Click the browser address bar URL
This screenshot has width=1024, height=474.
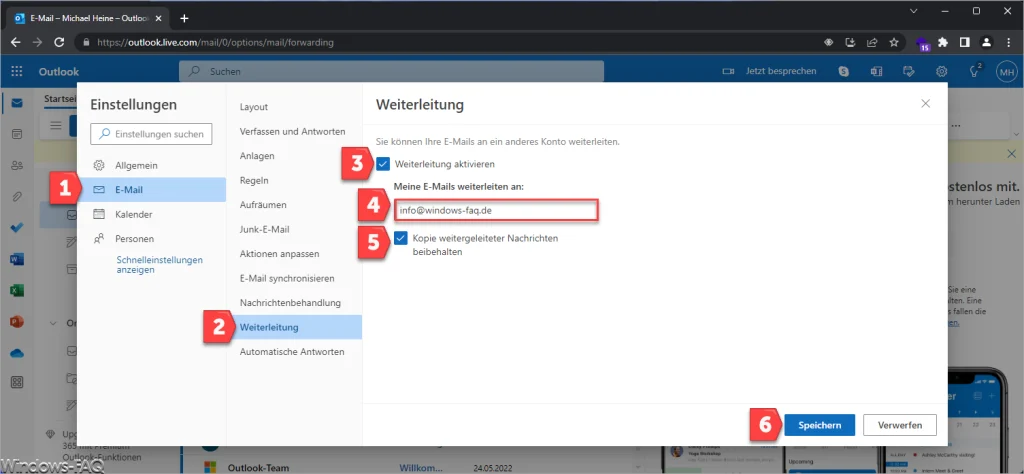click(x=216, y=42)
